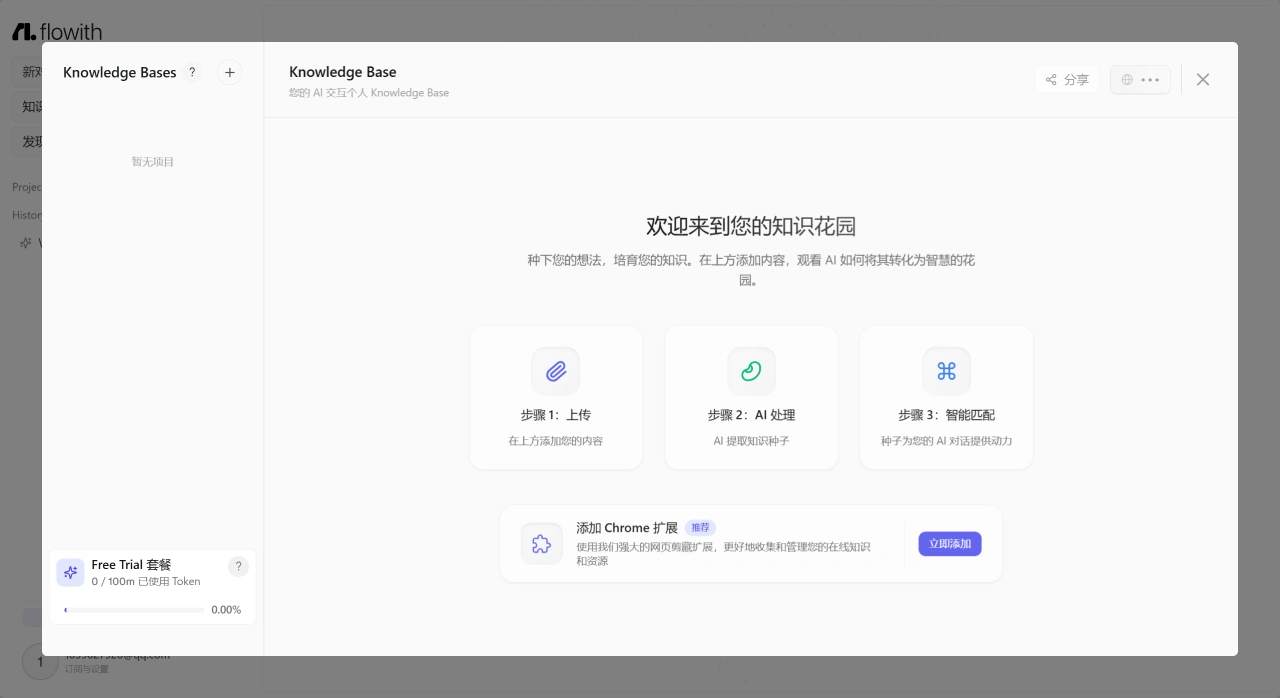Click the command symbol icon for 智能匹配
This screenshot has height=698, width=1280.
tap(946, 372)
